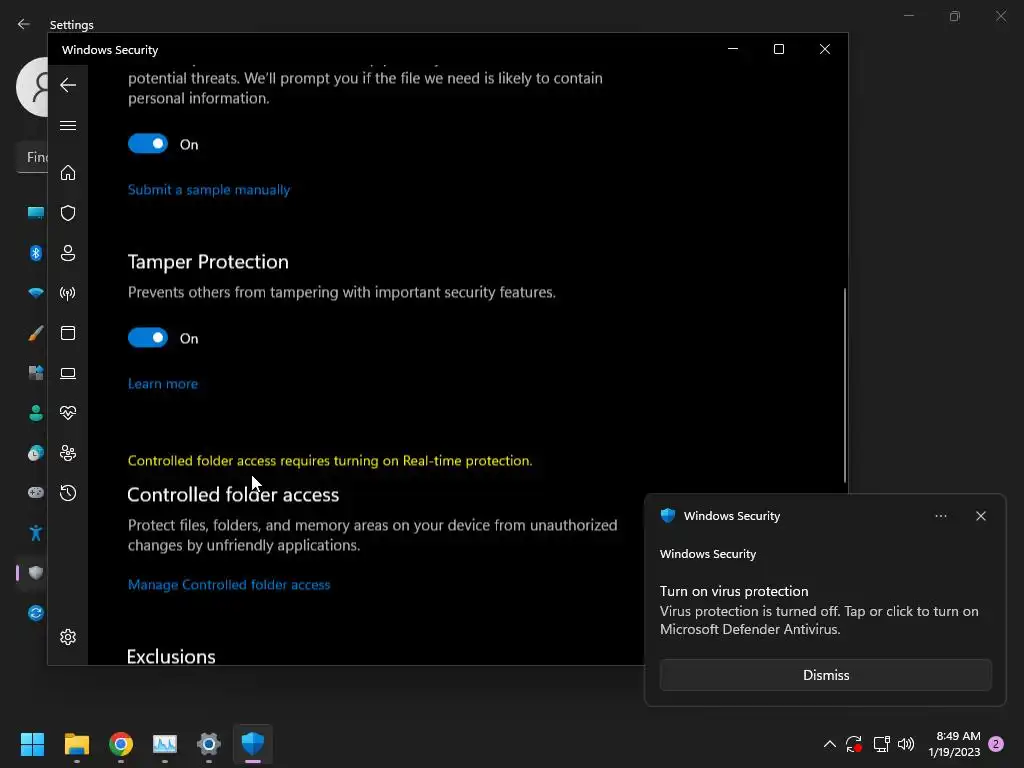Open Network & internet in Settings sidebar
1024x768 pixels.
pyautogui.click(x=35, y=293)
